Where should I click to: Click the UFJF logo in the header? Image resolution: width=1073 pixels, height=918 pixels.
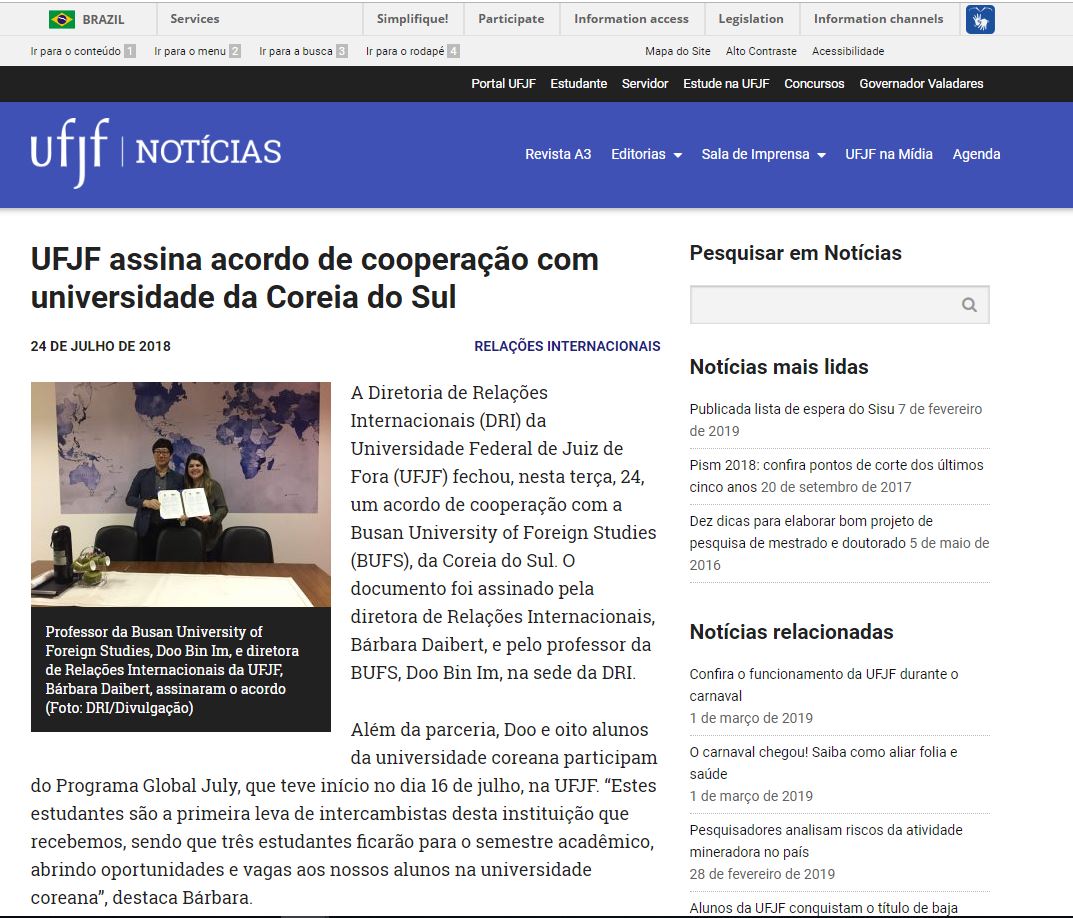tap(70, 153)
